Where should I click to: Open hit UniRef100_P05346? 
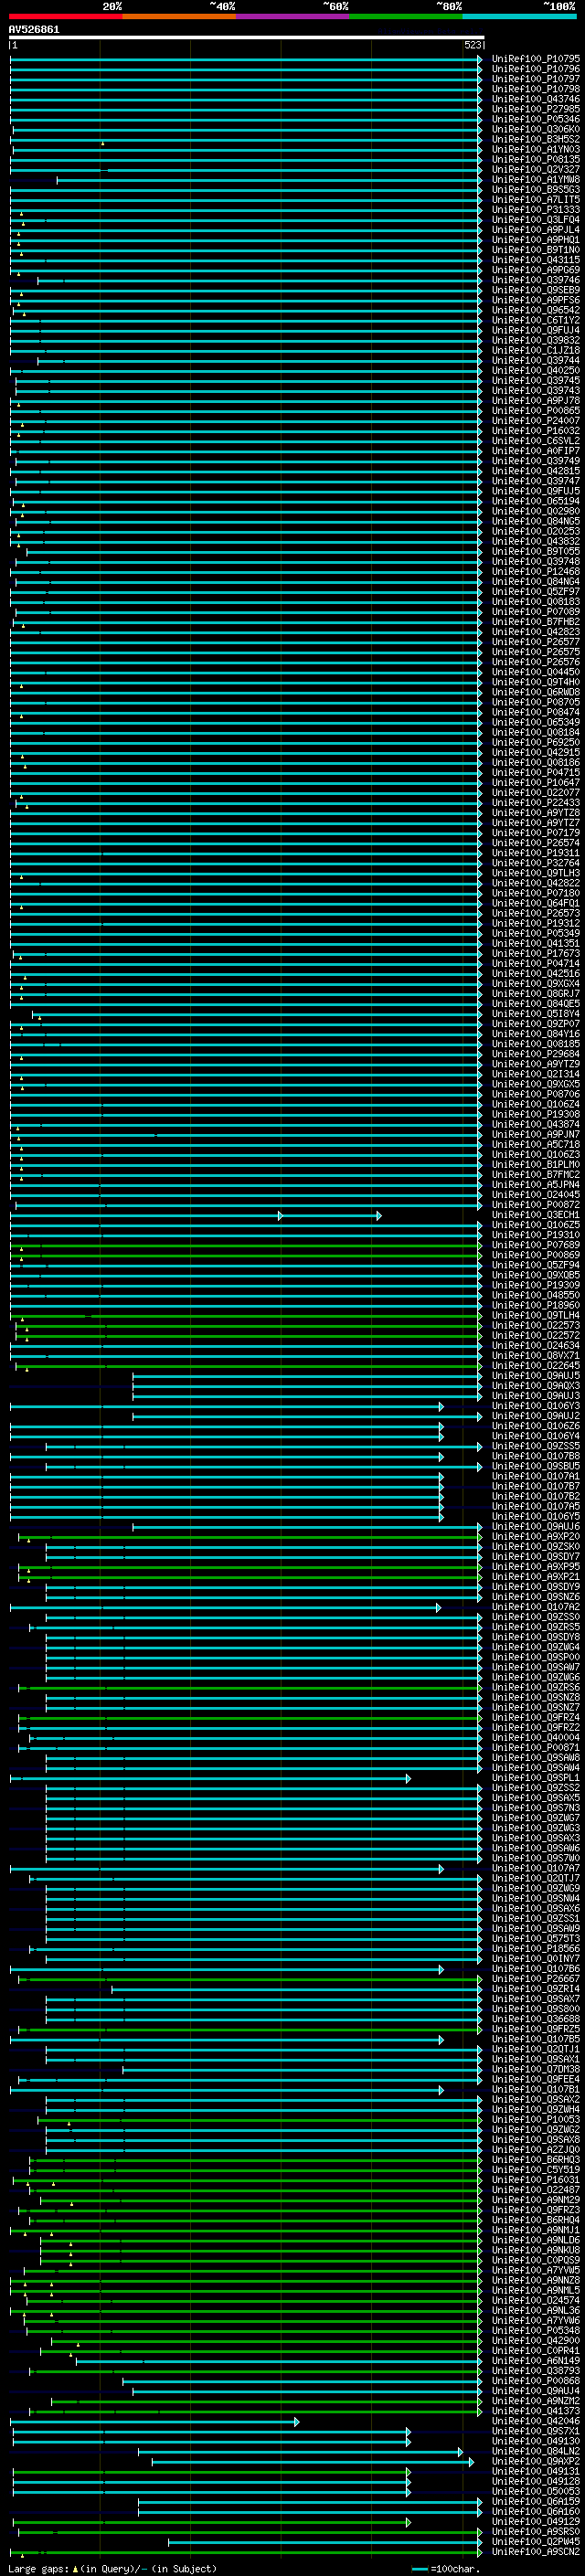[x=536, y=119]
